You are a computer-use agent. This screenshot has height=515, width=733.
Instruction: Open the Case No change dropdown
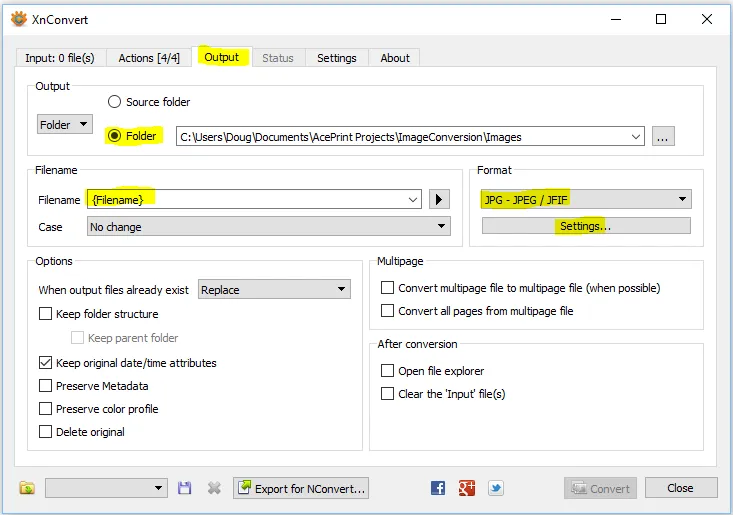pos(268,226)
